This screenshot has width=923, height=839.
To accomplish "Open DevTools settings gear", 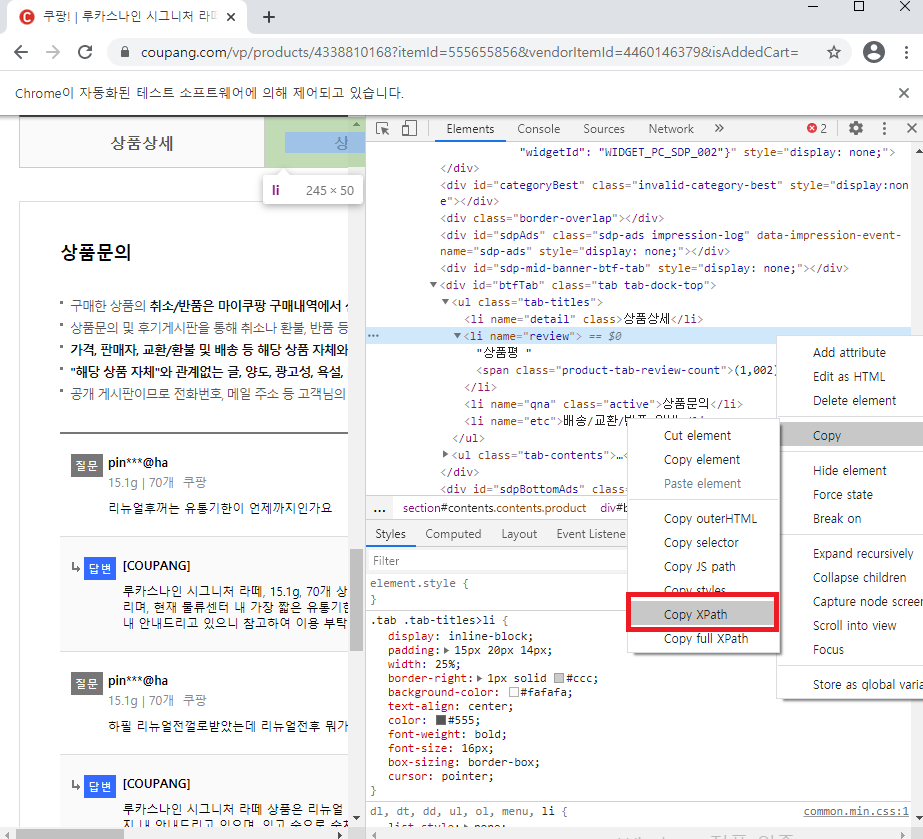I will click(x=855, y=128).
